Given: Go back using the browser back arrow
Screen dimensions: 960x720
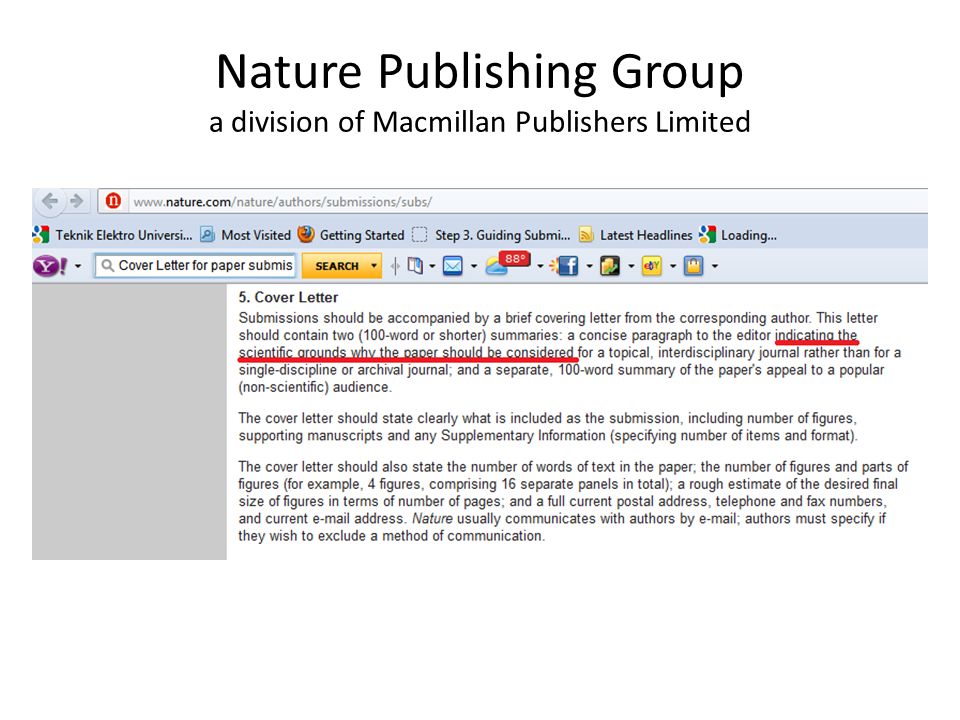Looking at the screenshot, I should [50, 201].
